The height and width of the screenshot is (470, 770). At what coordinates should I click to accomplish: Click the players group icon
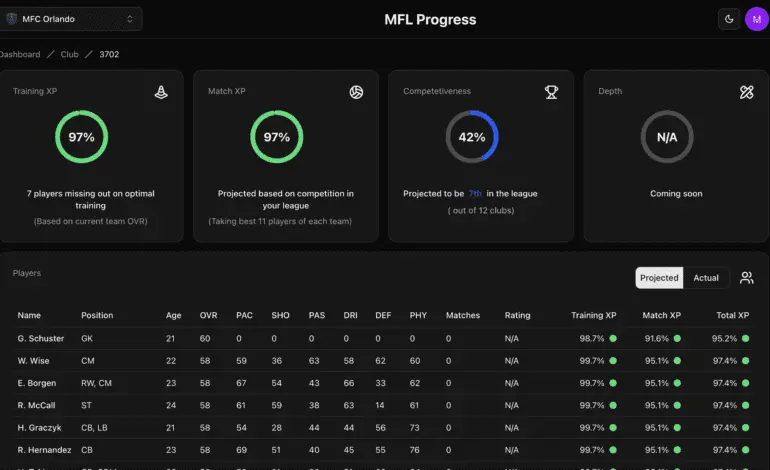click(746, 278)
